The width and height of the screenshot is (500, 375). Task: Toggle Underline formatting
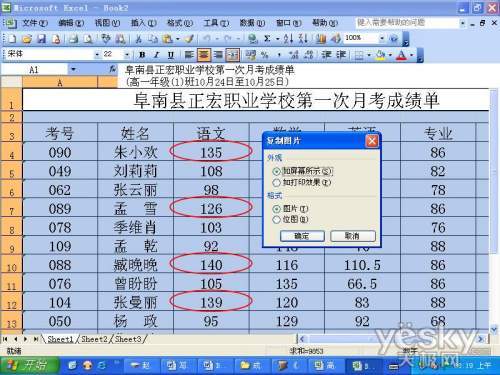pyautogui.click(x=171, y=55)
